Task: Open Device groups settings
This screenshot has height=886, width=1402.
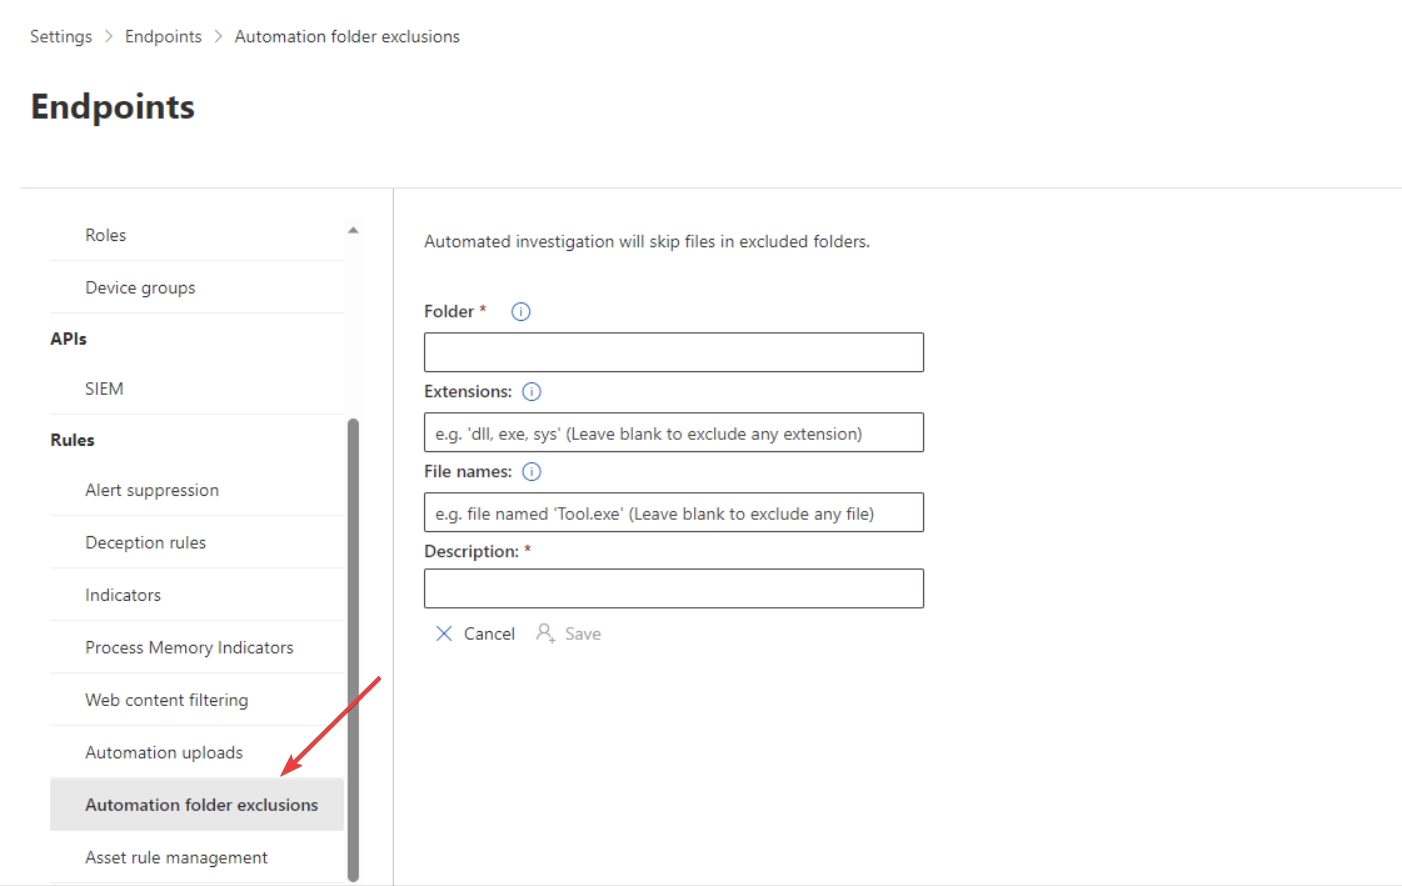Action: pyautogui.click(x=140, y=287)
